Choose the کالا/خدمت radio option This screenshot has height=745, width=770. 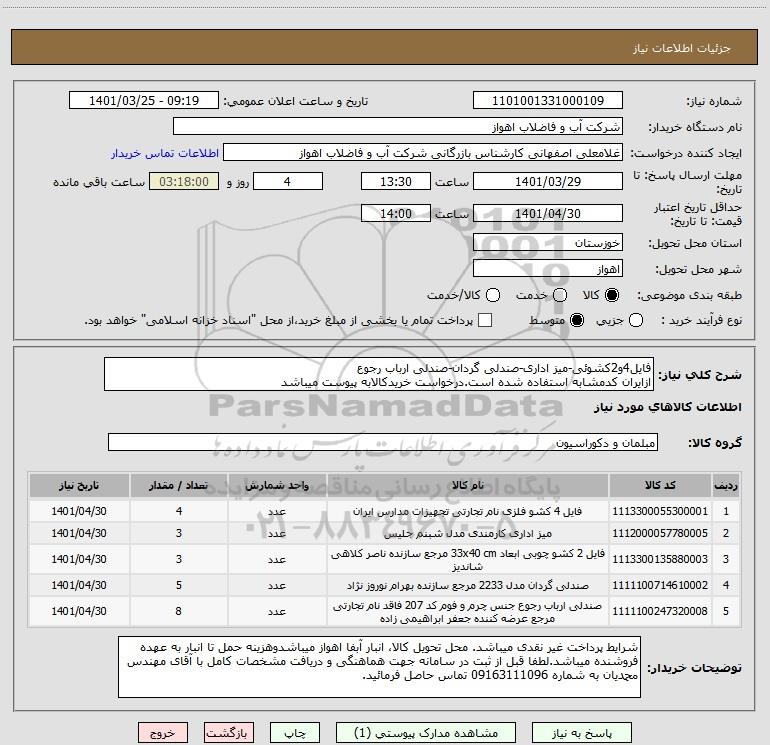[493, 295]
